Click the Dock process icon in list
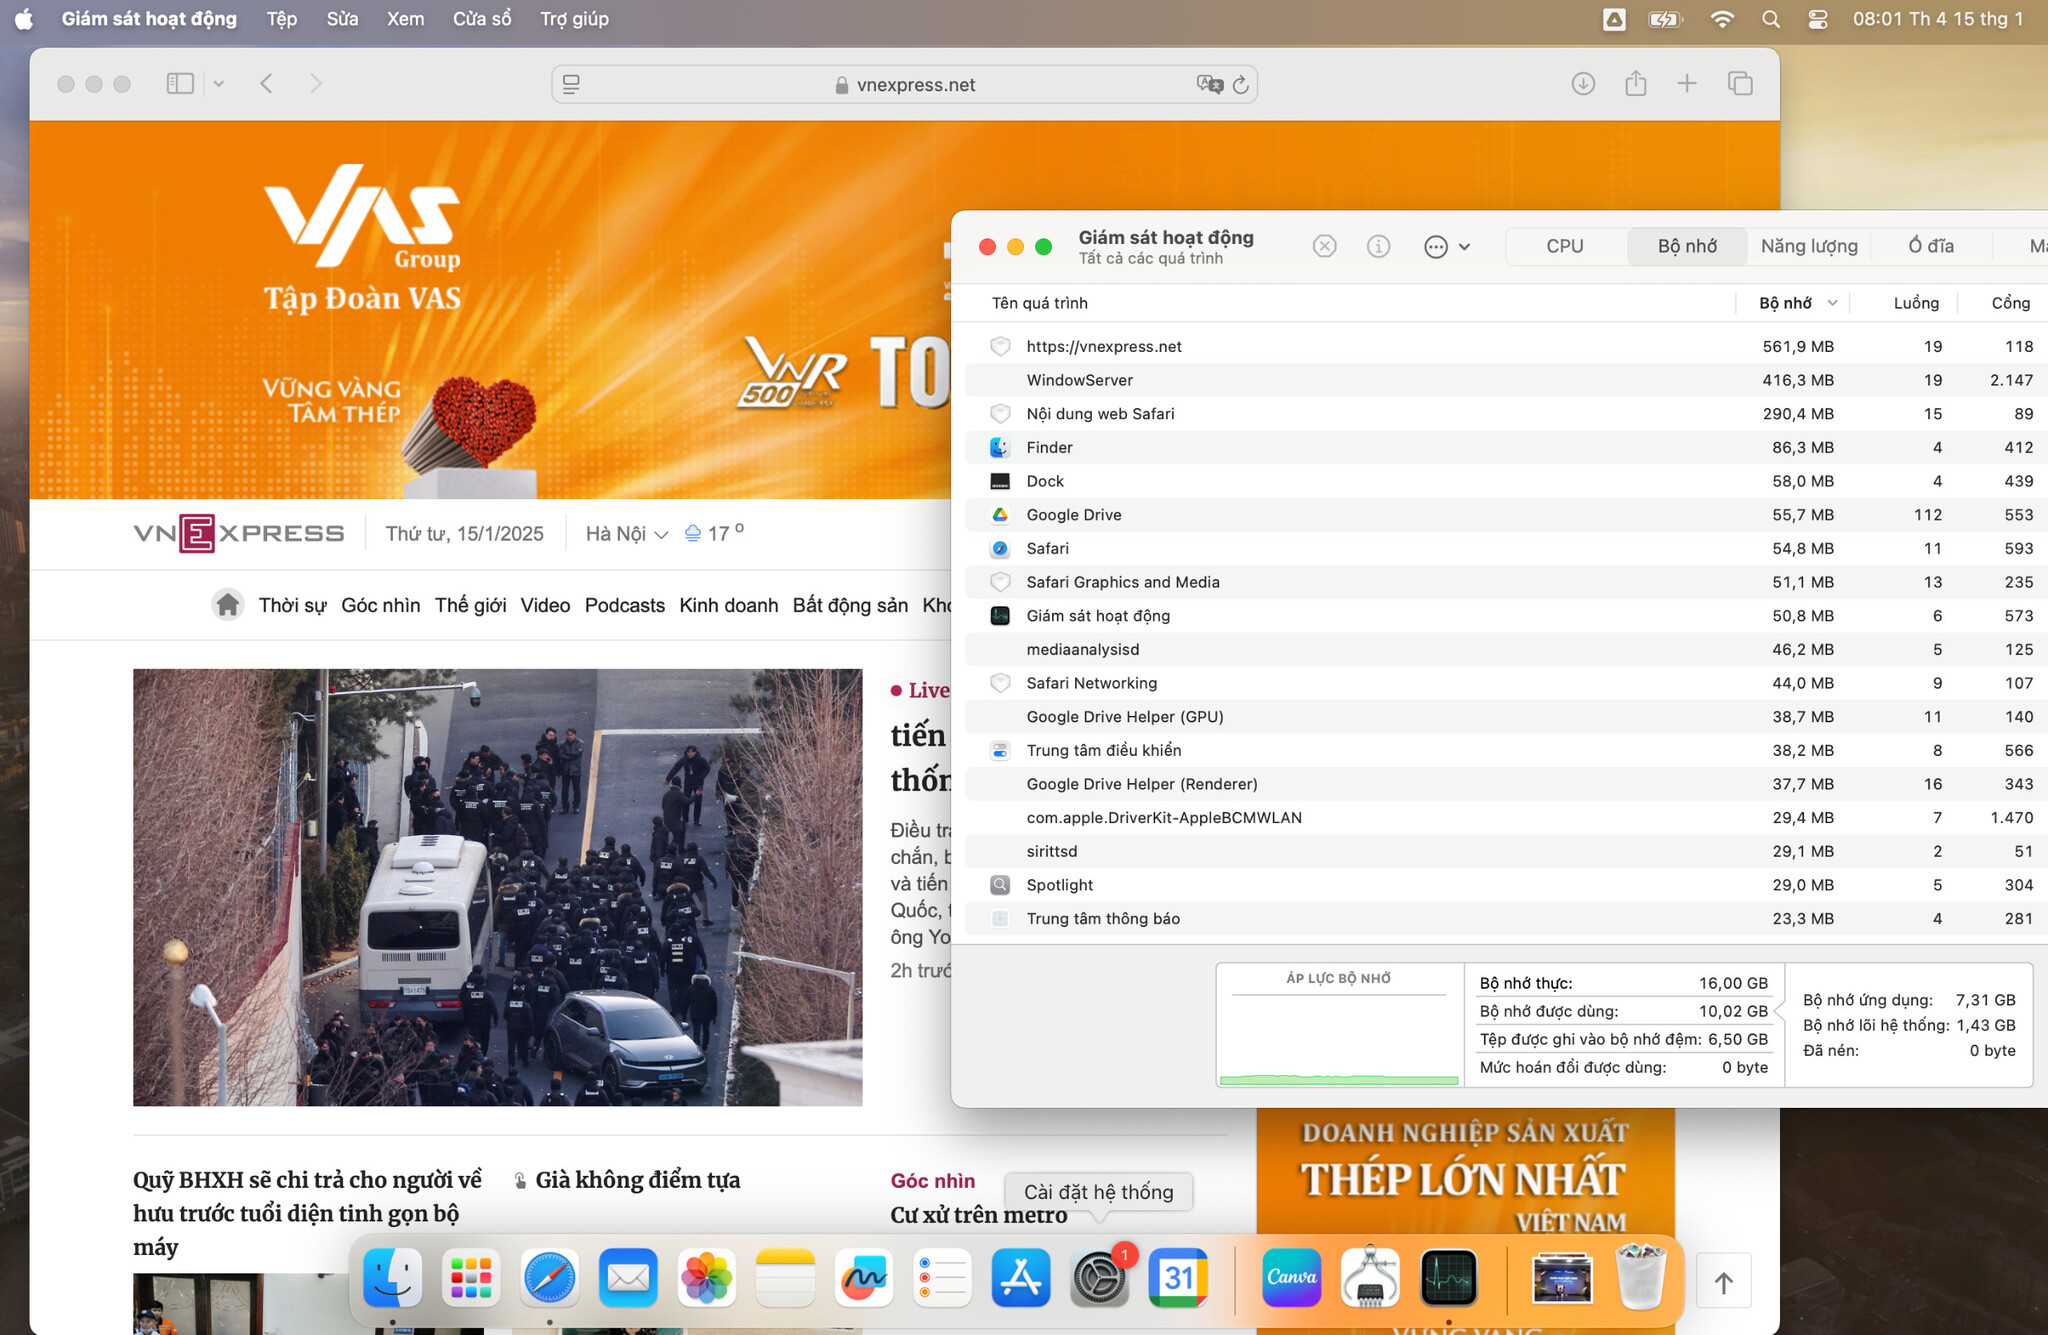2048x1335 pixels. click(x=1000, y=481)
